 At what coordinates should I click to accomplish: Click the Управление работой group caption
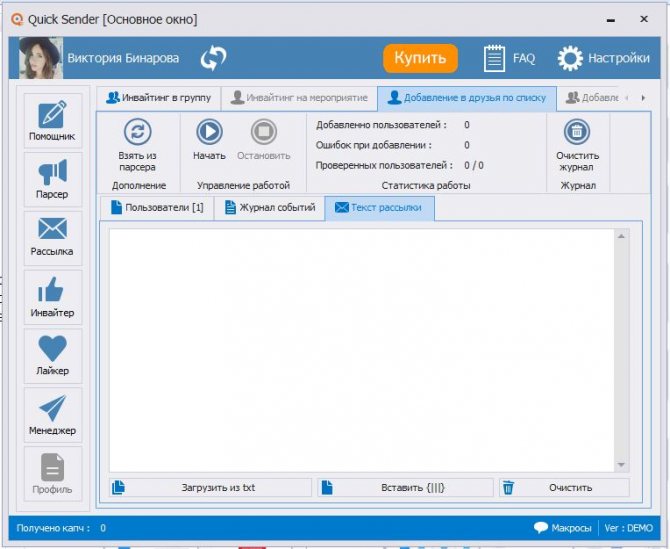click(x=244, y=185)
